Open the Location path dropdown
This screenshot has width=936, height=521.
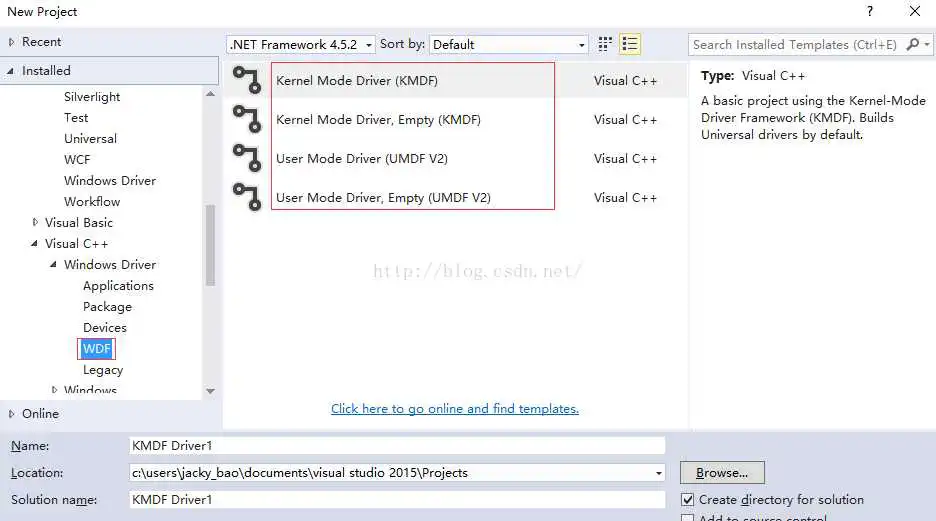pyautogui.click(x=658, y=473)
